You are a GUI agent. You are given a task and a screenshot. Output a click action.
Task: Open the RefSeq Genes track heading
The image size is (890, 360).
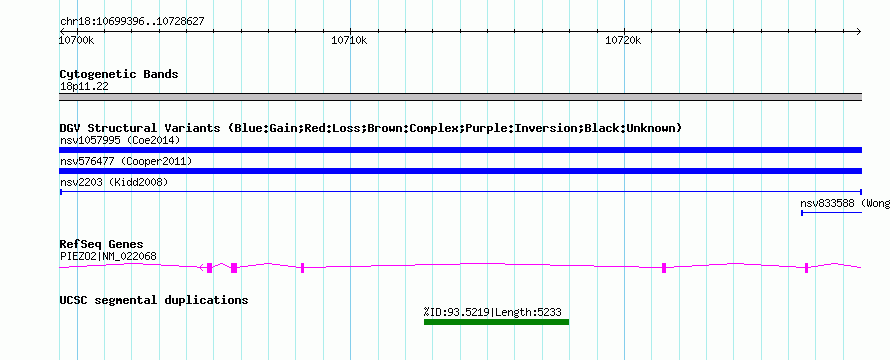pyautogui.click(x=102, y=244)
